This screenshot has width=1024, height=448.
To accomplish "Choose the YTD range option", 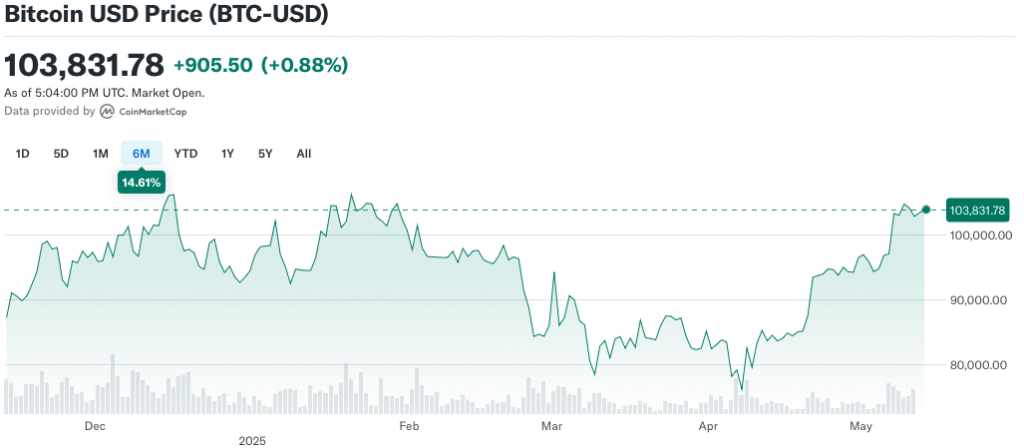I will click(185, 153).
